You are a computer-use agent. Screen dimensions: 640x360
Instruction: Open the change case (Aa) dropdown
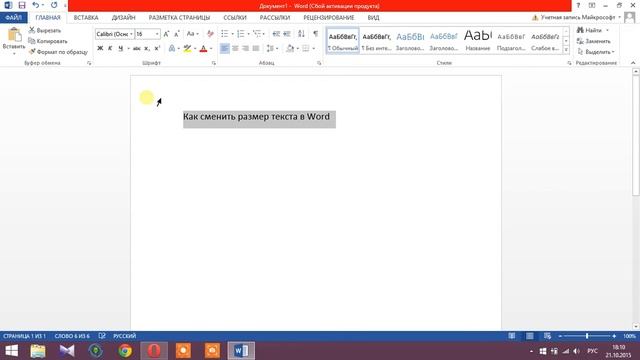tap(192, 34)
